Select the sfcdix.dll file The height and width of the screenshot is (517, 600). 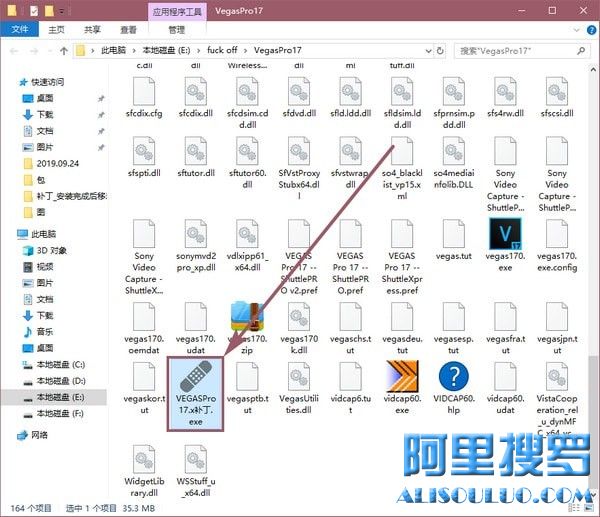(x=196, y=98)
